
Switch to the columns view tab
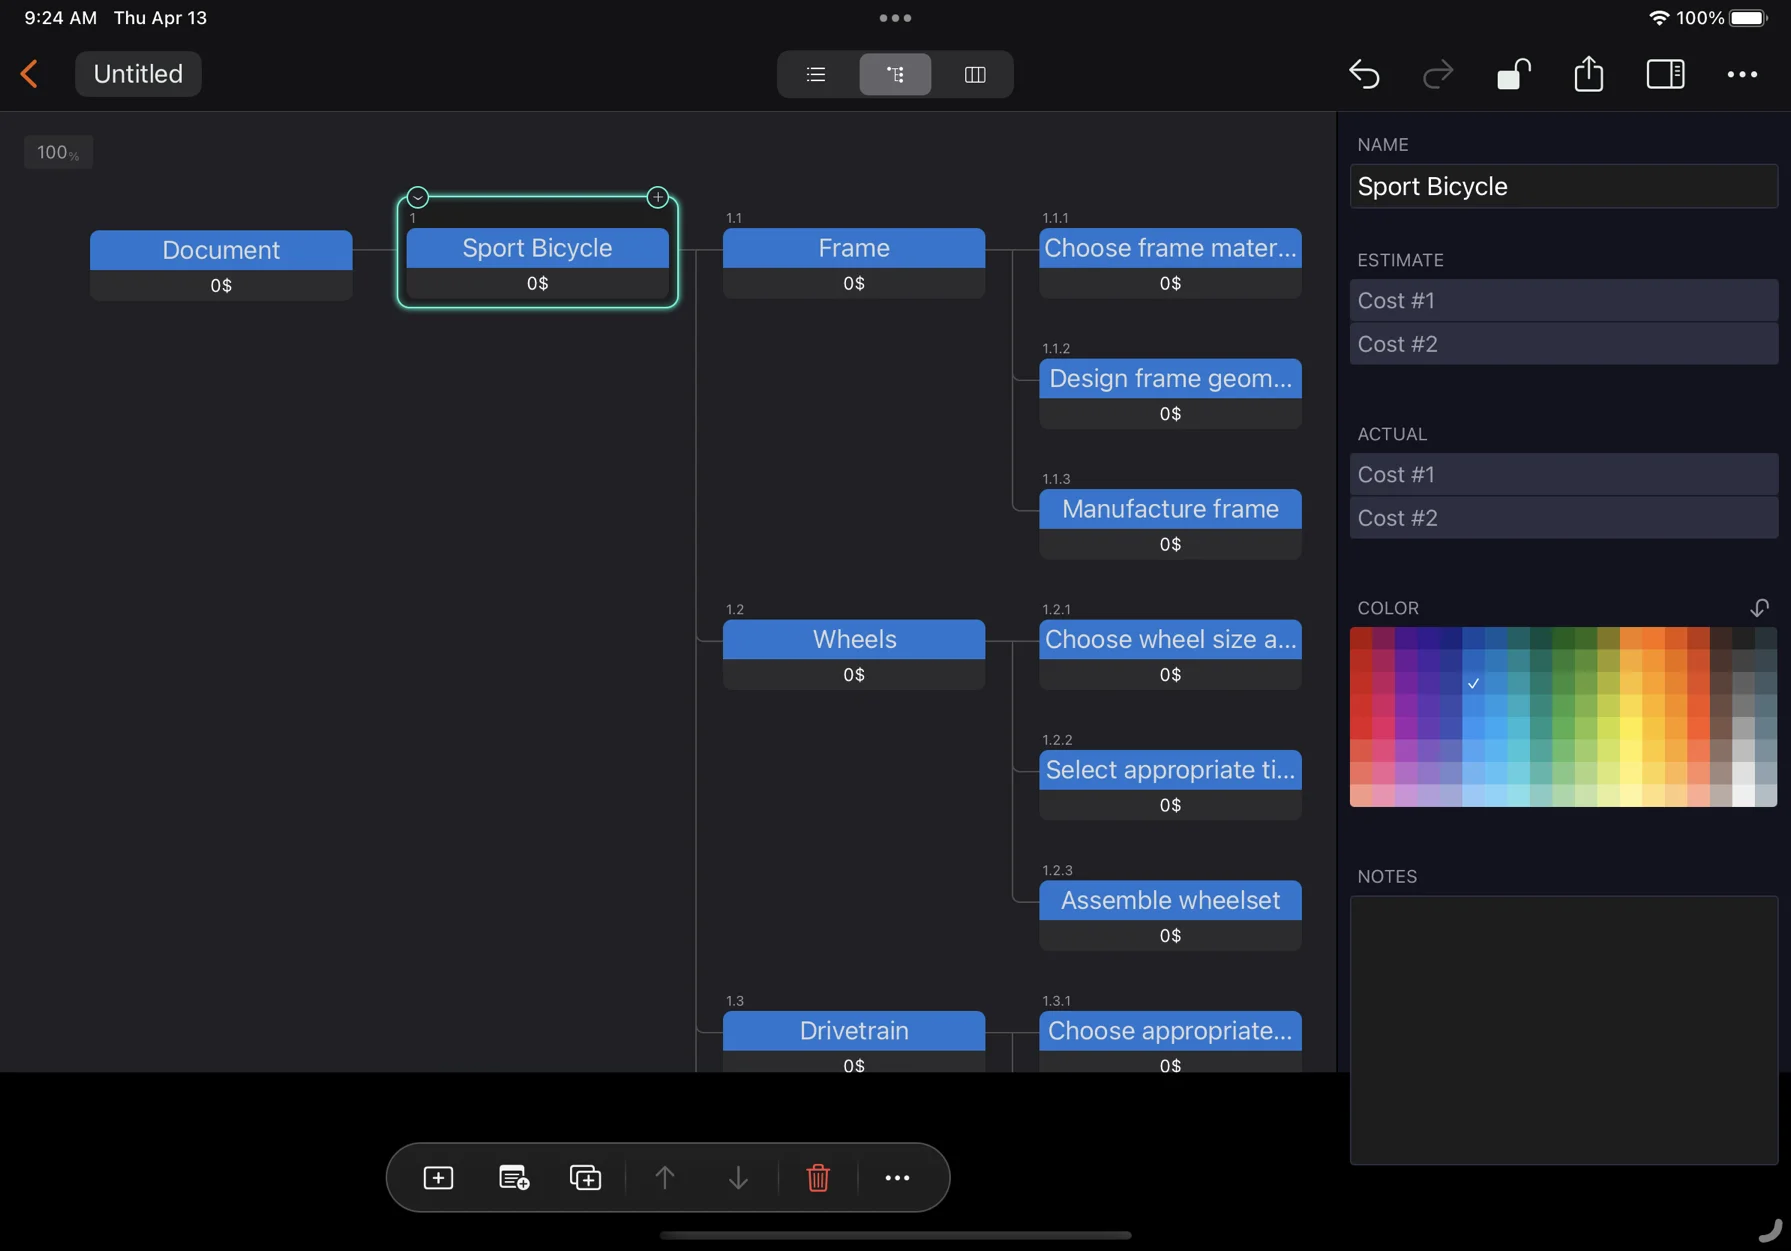(x=974, y=74)
